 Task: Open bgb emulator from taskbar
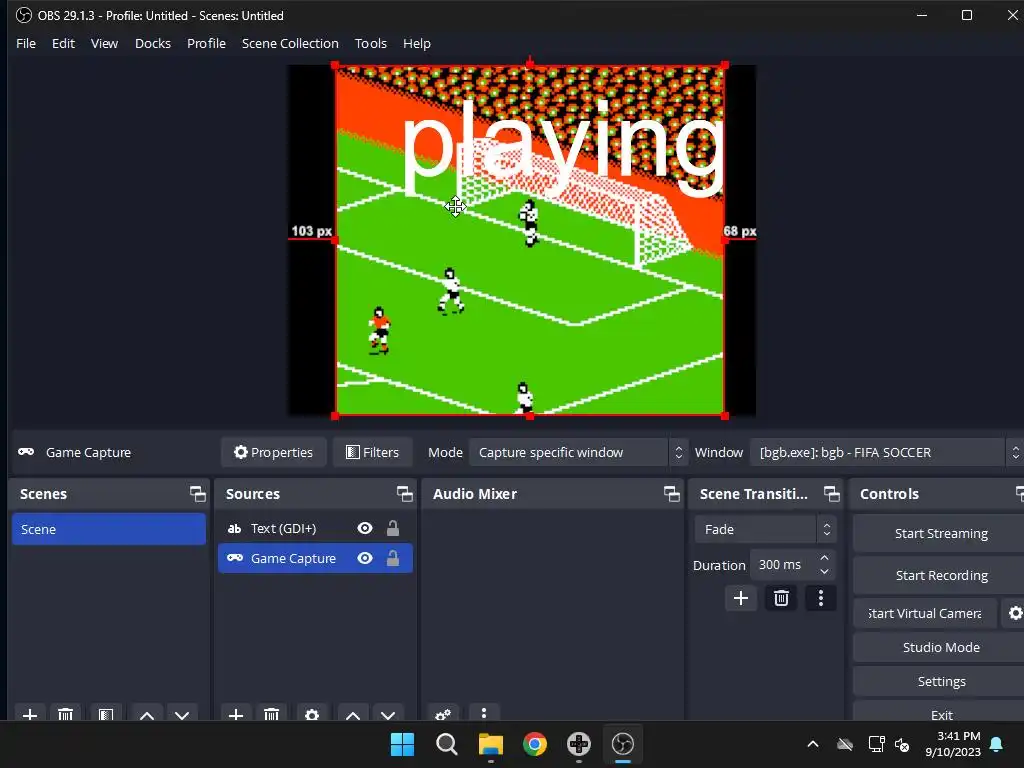[x=579, y=744]
